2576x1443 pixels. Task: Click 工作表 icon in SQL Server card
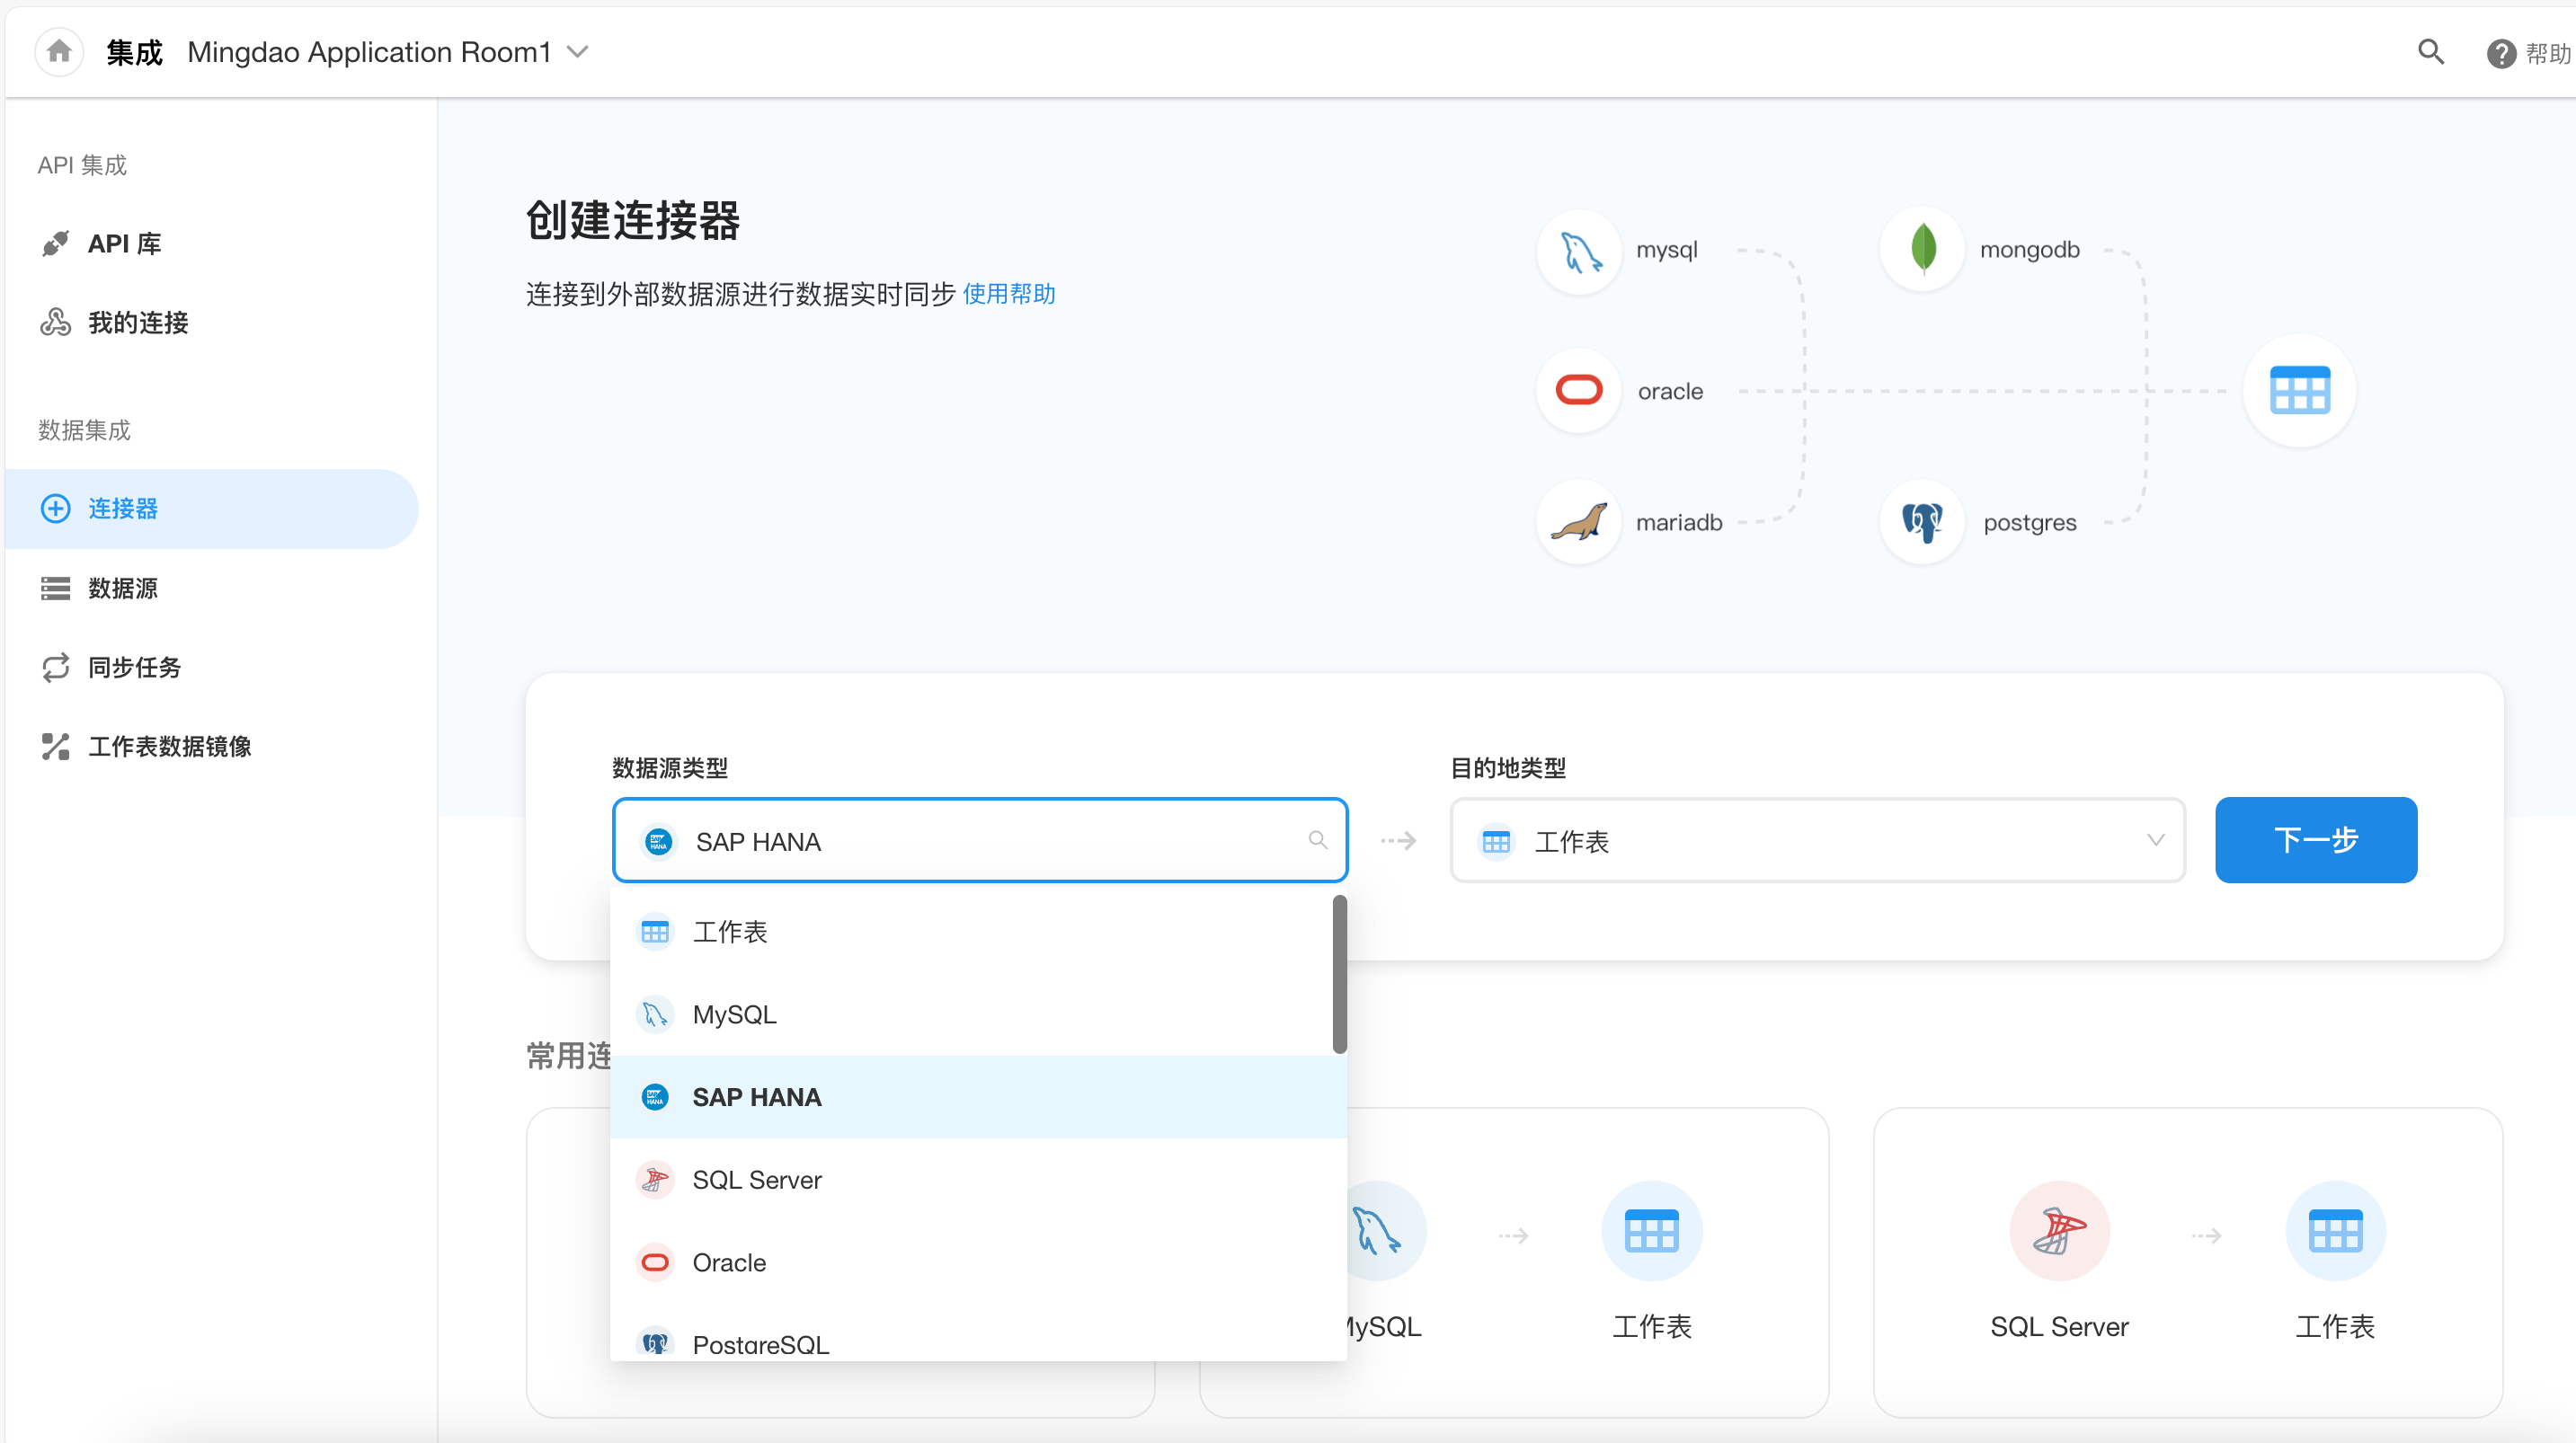(2335, 1231)
